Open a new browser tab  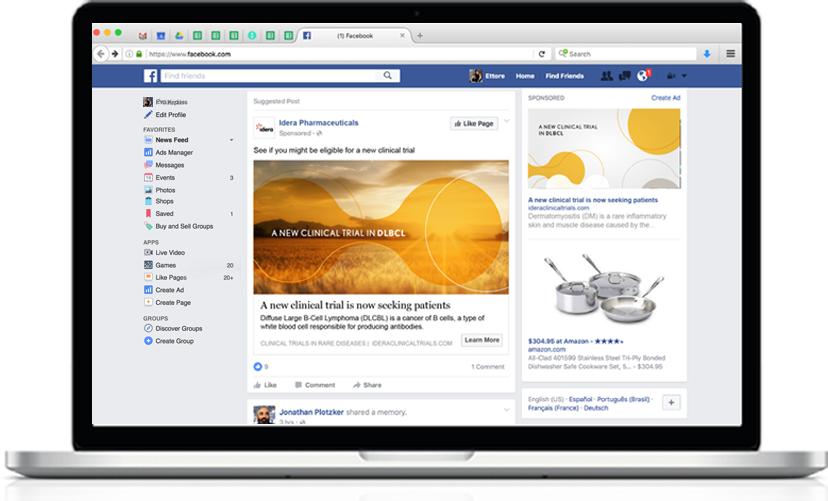(420, 36)
